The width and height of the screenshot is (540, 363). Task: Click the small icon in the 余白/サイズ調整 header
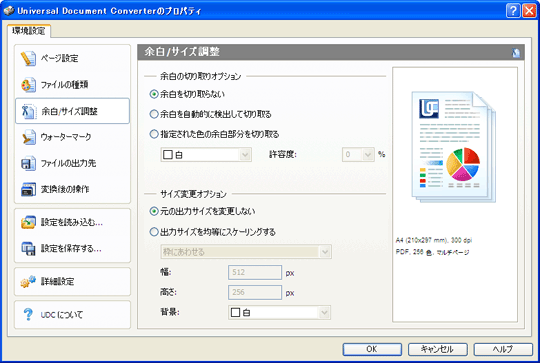[x=516, y=53]
